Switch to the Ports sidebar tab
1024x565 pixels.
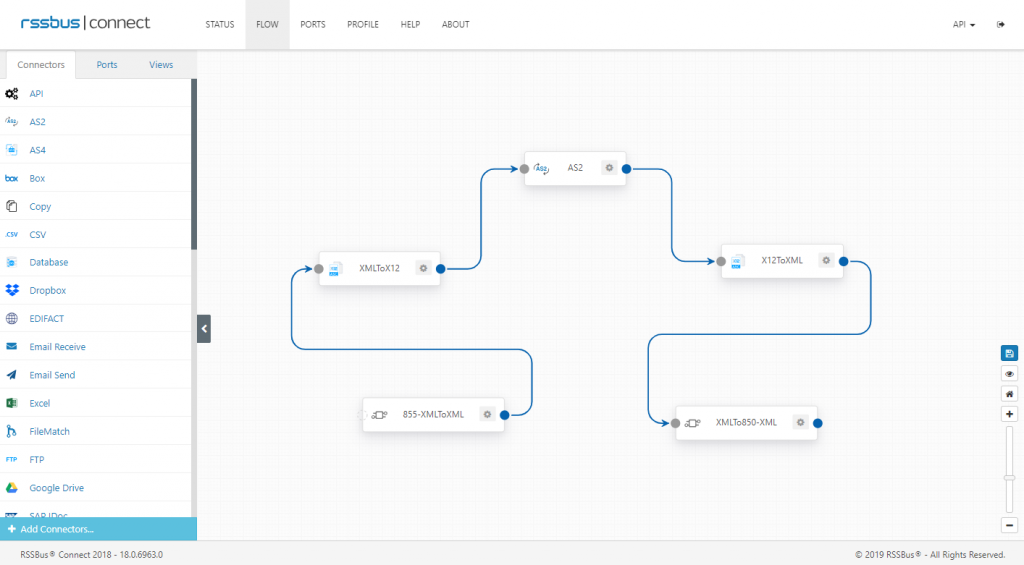pyautogui.click(x=107, y=65)
